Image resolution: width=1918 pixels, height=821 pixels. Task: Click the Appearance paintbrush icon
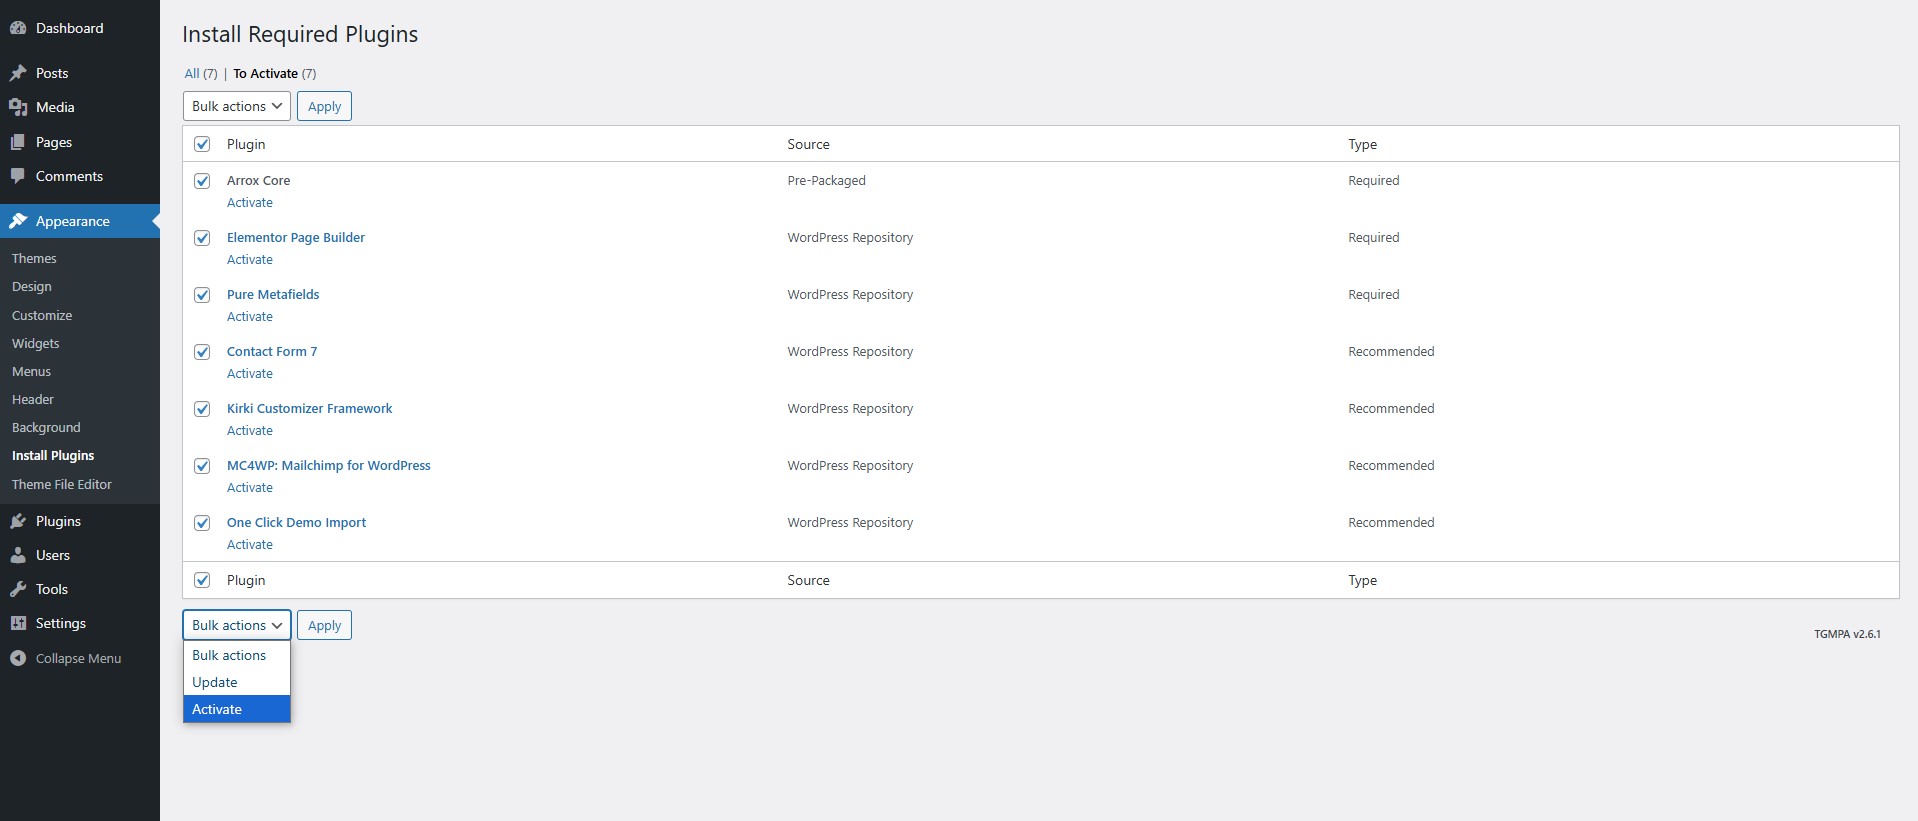click(x=18, y=221)
